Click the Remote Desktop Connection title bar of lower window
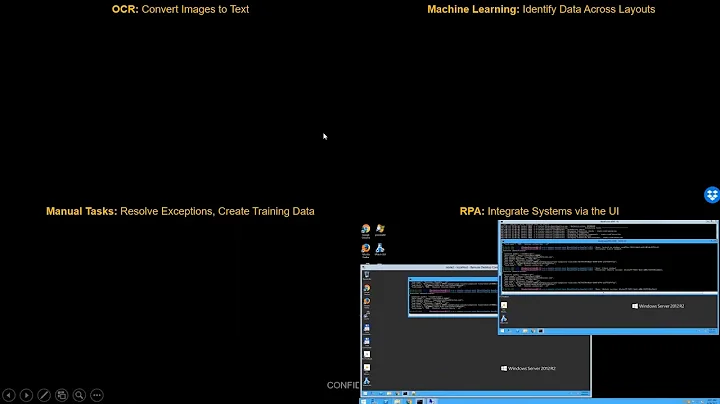The width and height of the screenshot is (720, 404). click(429, 267)
